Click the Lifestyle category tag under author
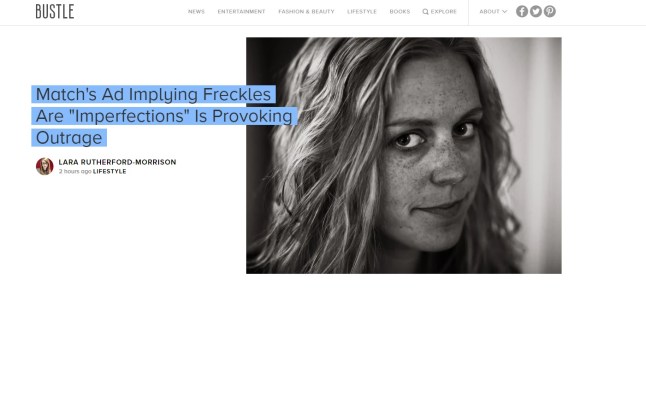This screenshot has height=408, width=646. tap(110, 171)
